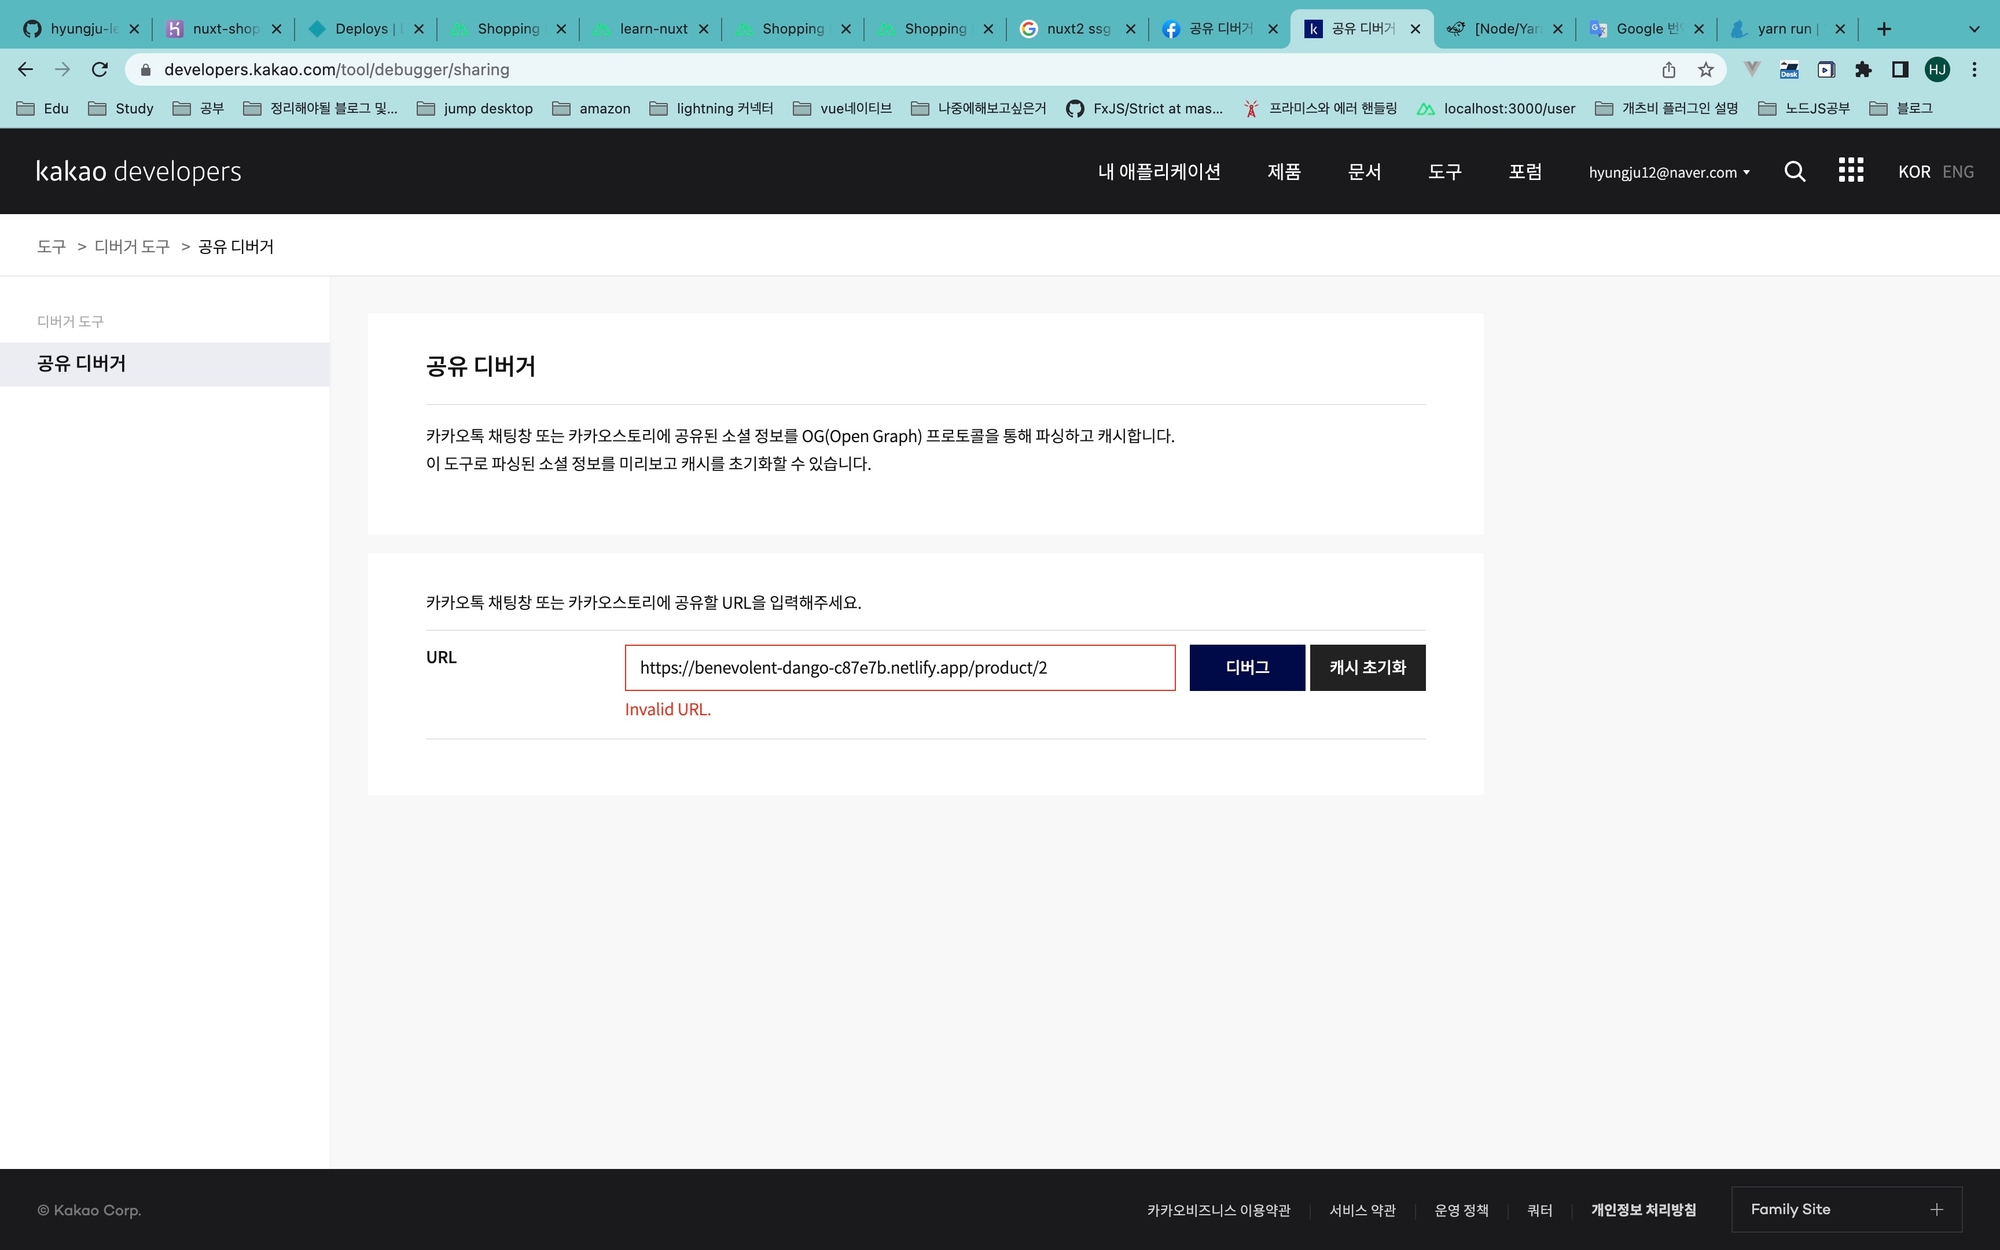The width and height of the screenshot is (2000, 1250).
Task: Click the share page icon in address bar
Action: pyautogui.click(x=1669, y=69)
